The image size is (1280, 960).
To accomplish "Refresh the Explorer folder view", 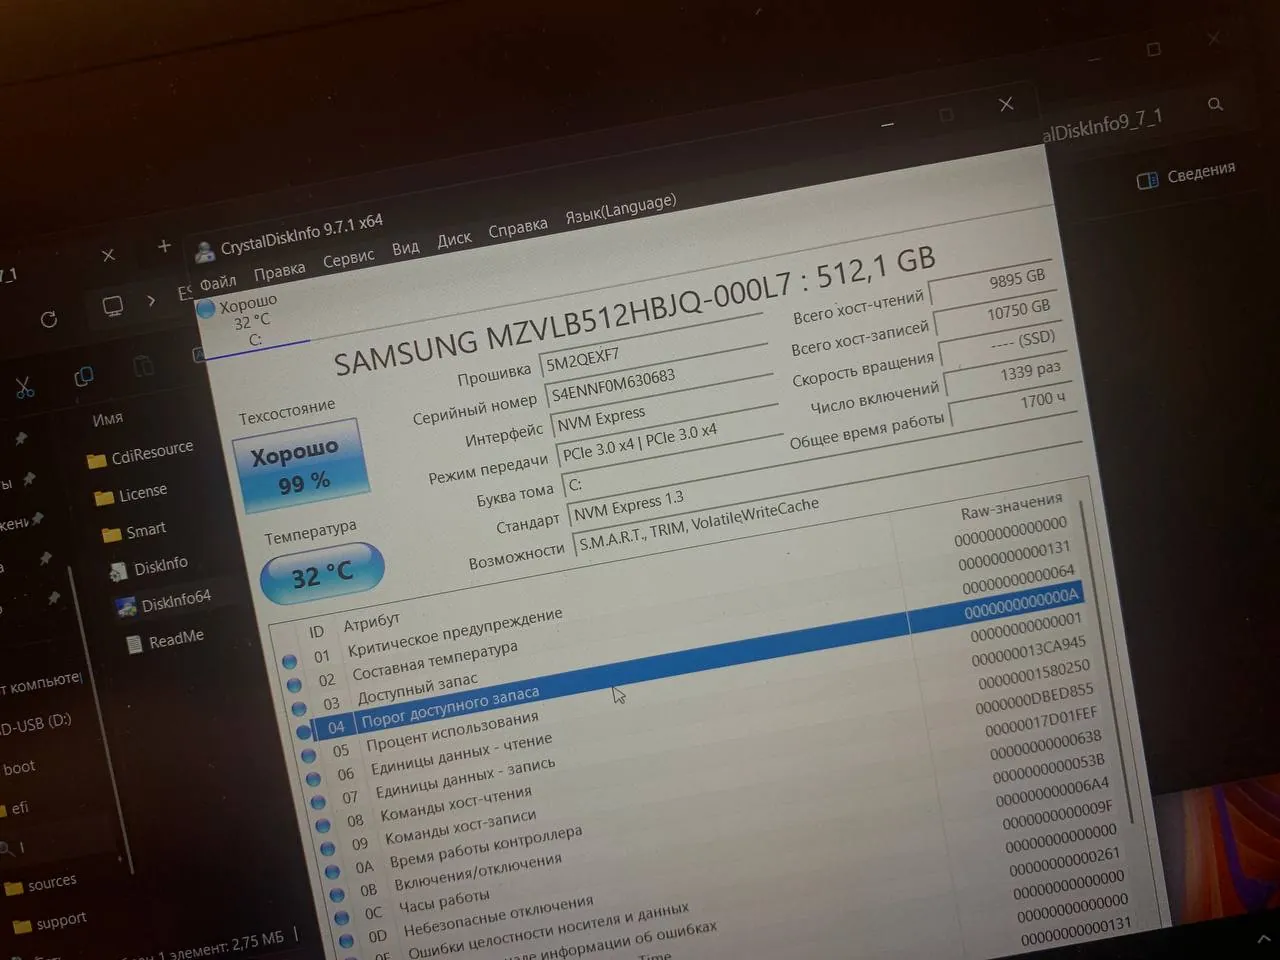I will [x=48, y=319].
